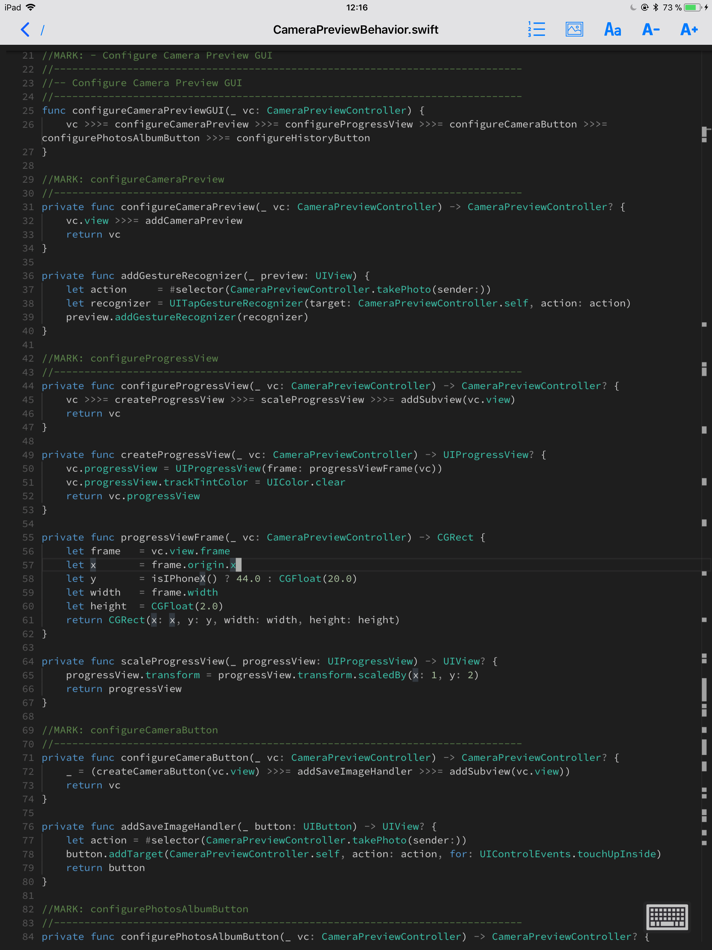Tap 'scaleProgressView' on line 45
712x950 pixels.
313,399
